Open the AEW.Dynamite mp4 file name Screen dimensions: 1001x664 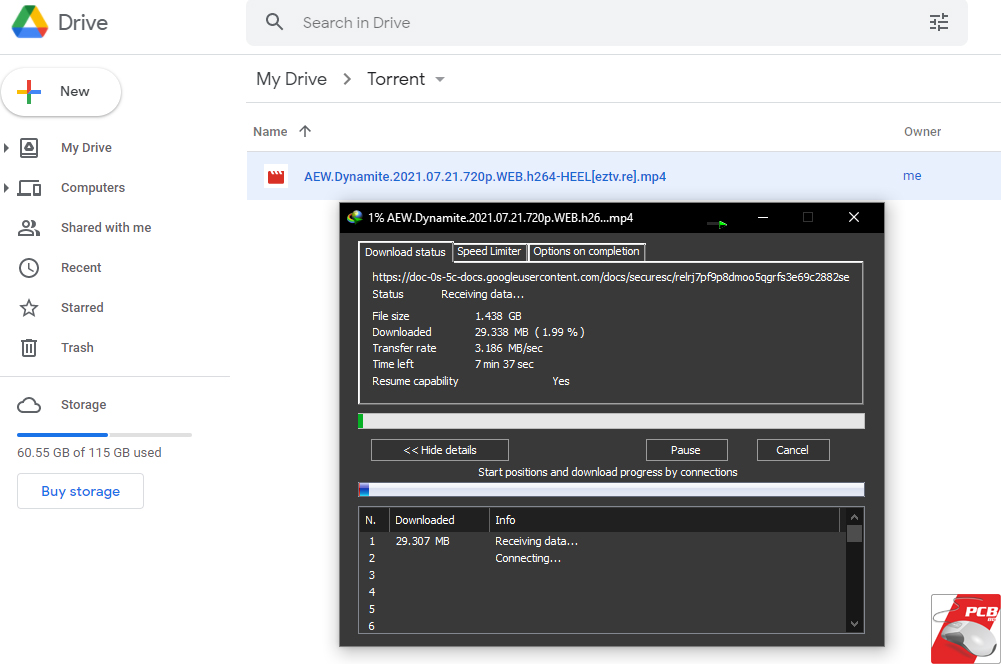coord(485,177)
